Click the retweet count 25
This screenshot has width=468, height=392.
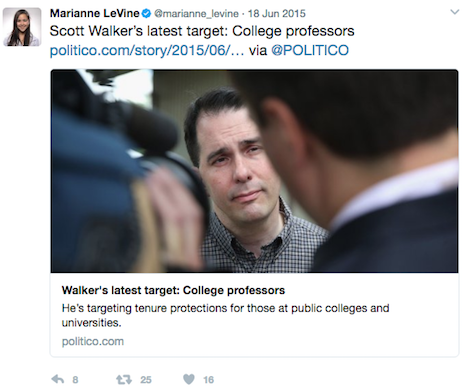146,380
